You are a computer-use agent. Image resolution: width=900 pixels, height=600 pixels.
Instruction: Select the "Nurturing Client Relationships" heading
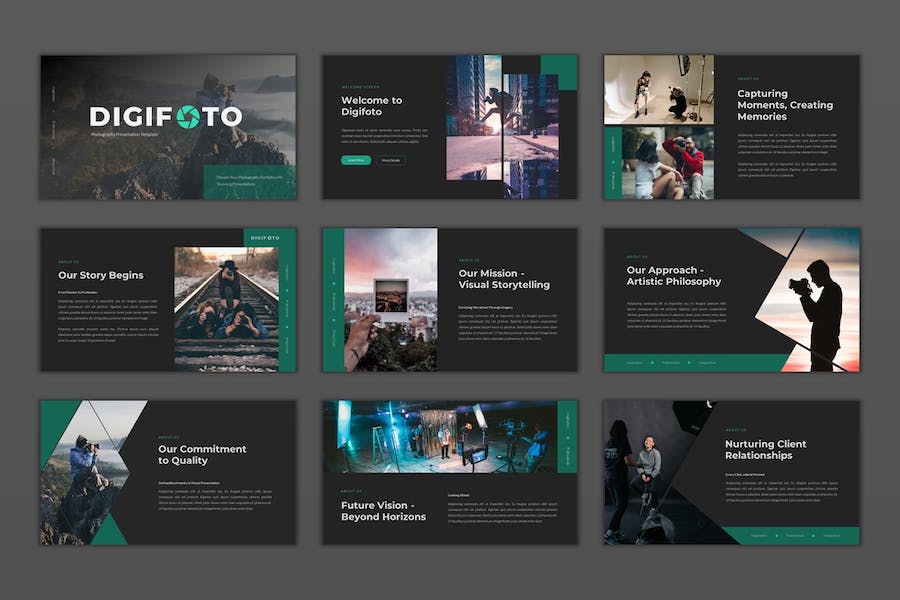pos(765,450)
